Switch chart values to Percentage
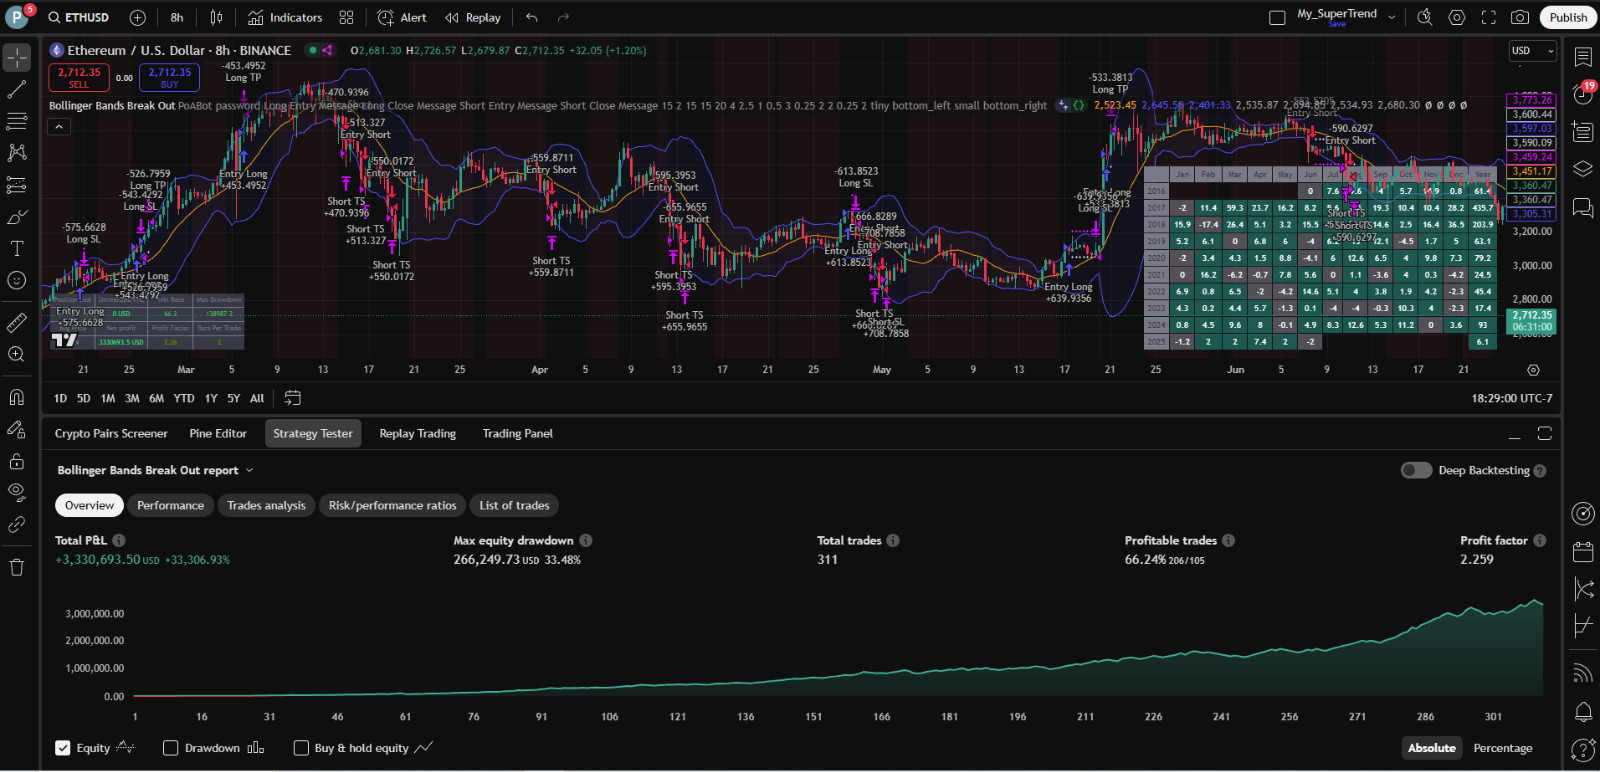The width and height of the screenshot is (1600, 772). (x=1502, y=748)
